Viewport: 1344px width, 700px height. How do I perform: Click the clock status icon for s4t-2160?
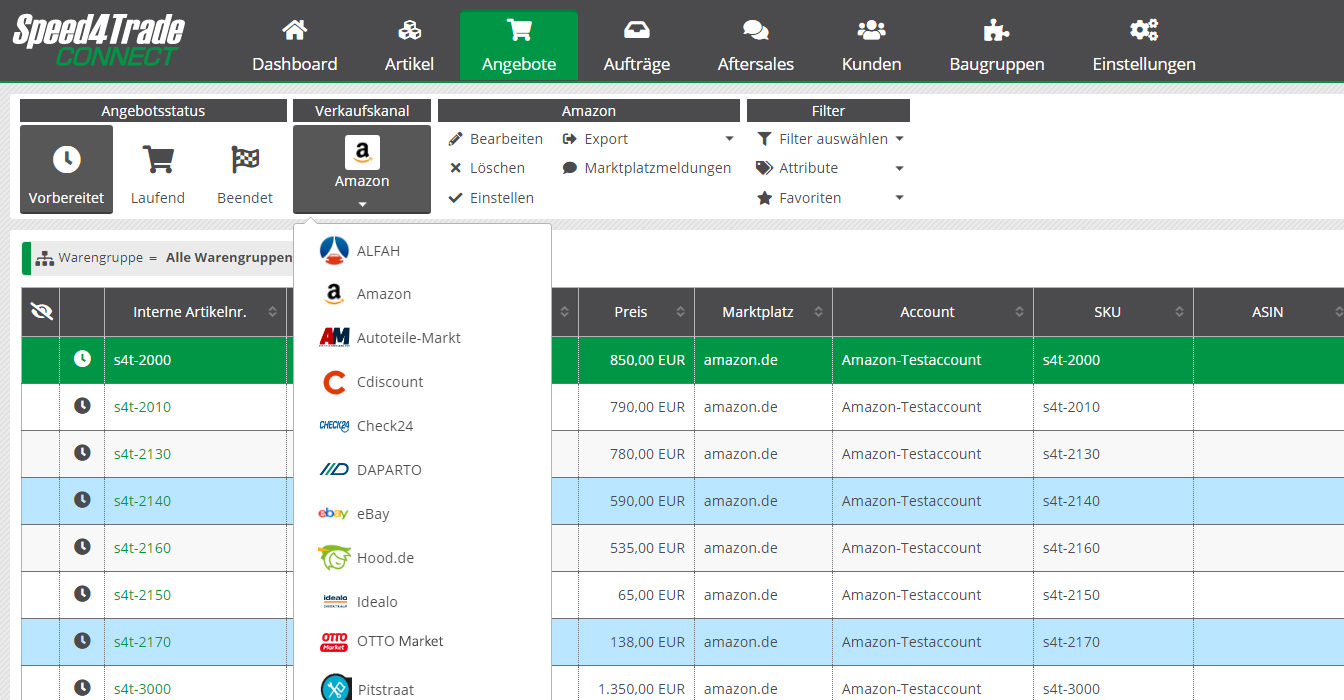pyautogui.click(x=82, y=547)
